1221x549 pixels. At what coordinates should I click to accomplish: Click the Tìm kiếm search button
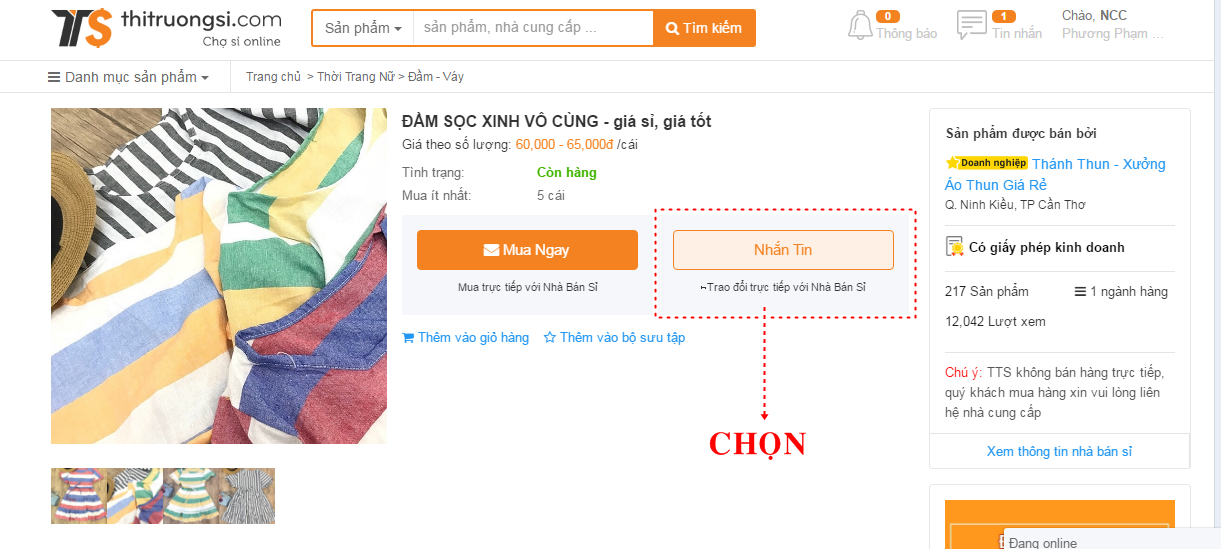coord(704,28)
